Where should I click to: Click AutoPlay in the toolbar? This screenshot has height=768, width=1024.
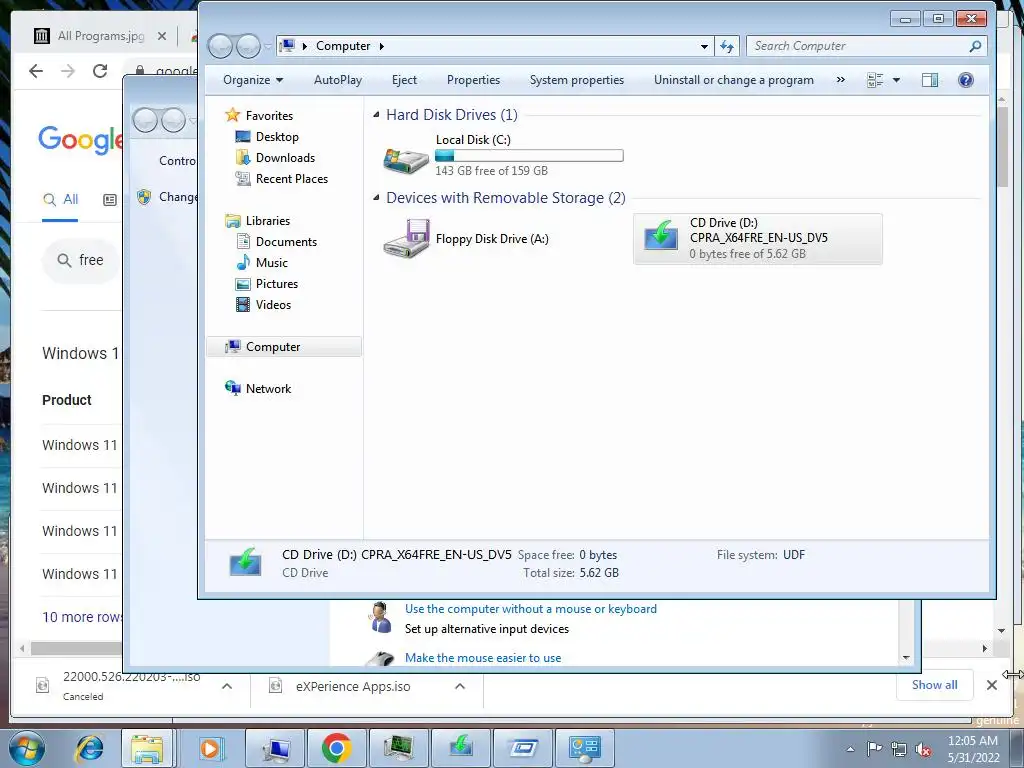click(338, 80)
